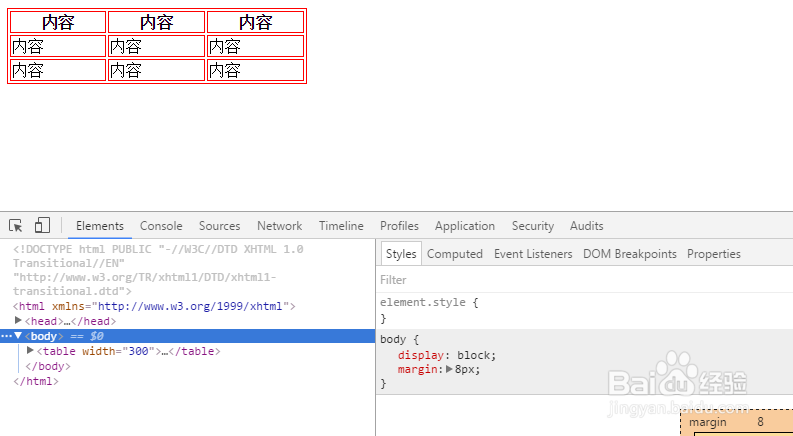
Task: Switch to the Sources tab
Action: tap(219, 226)
